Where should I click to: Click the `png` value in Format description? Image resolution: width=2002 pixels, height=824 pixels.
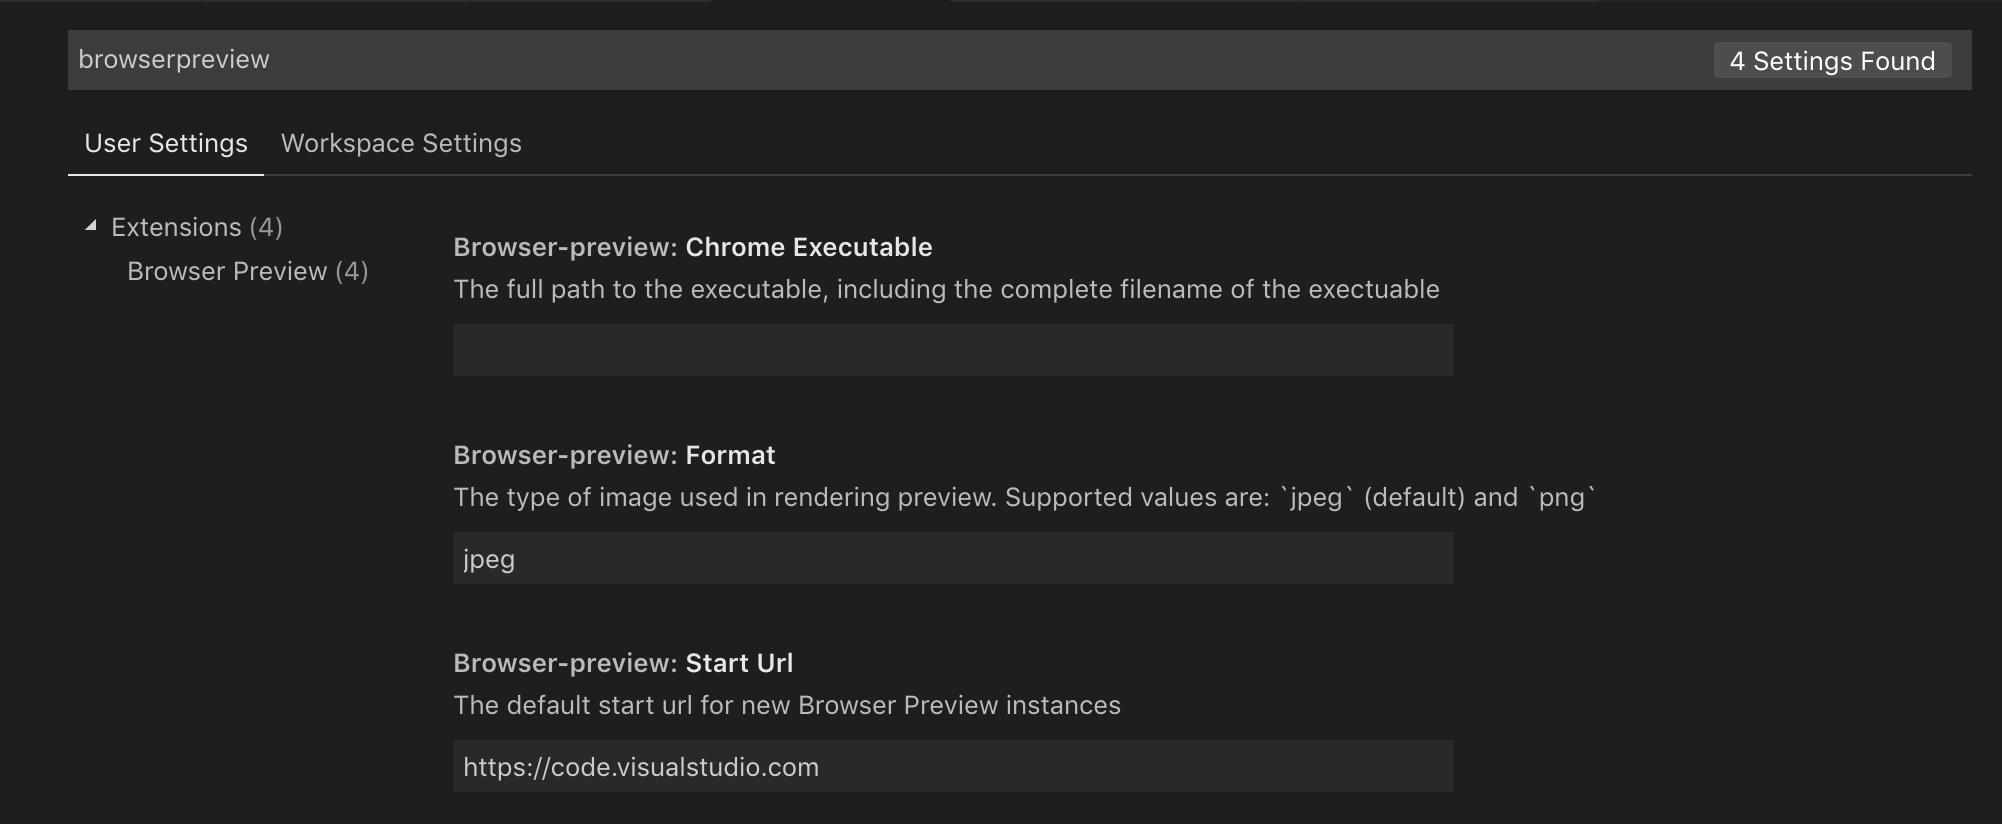[x=1562, y=497]
